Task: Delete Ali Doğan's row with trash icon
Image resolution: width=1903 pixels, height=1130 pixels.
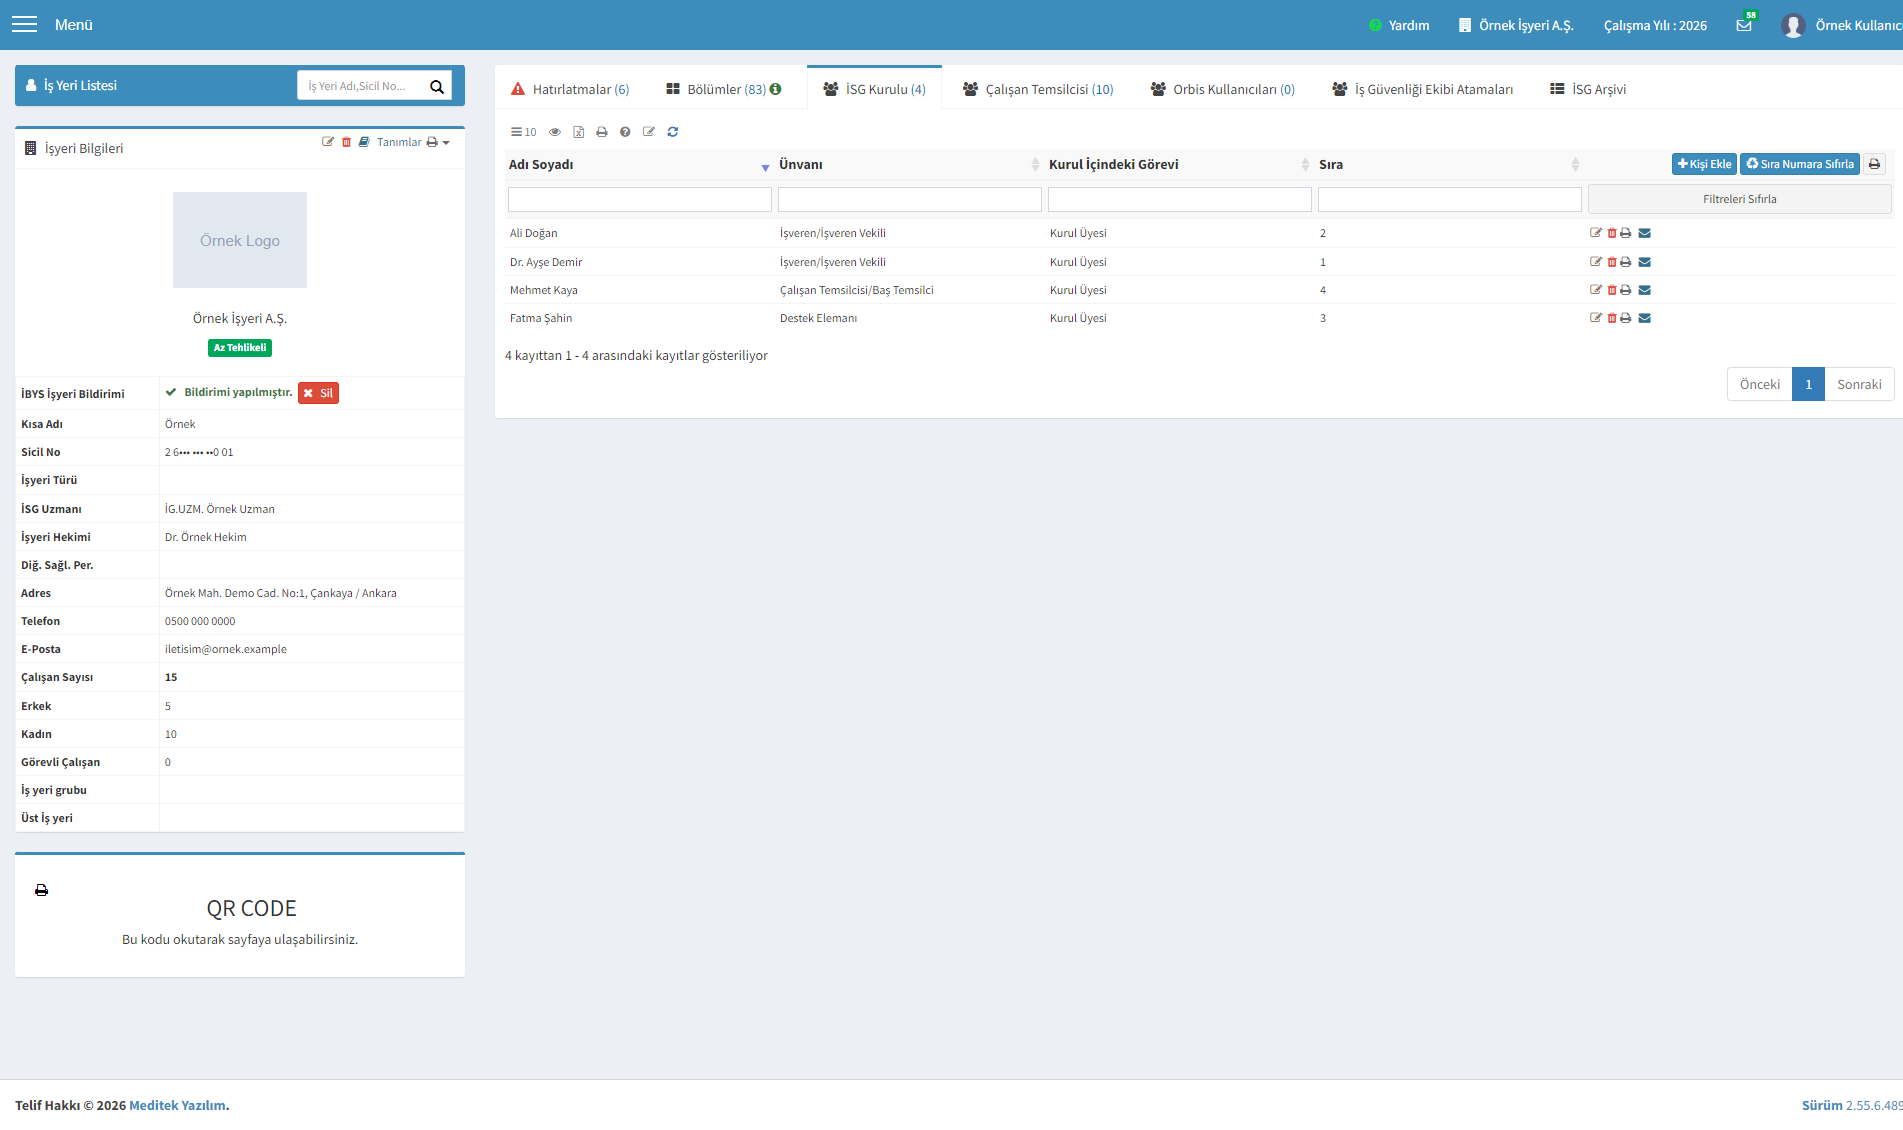Action: pos(1612,233)
